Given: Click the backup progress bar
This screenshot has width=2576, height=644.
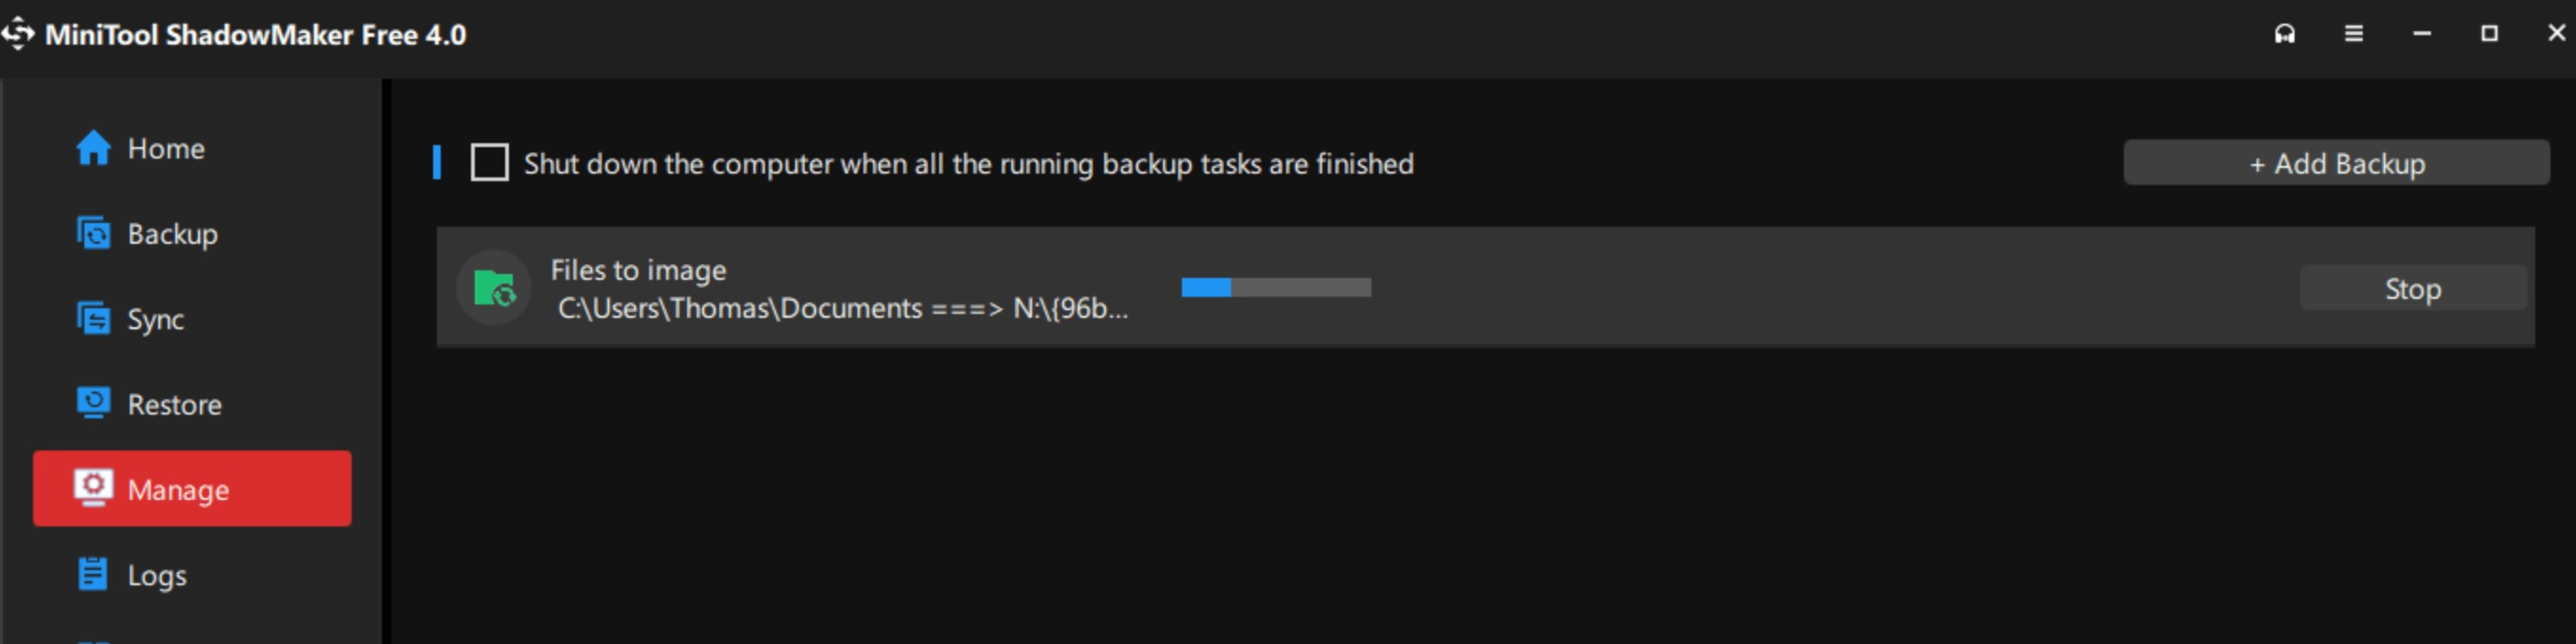Looking at the screenshot, I should click(x=1276, y=288).
